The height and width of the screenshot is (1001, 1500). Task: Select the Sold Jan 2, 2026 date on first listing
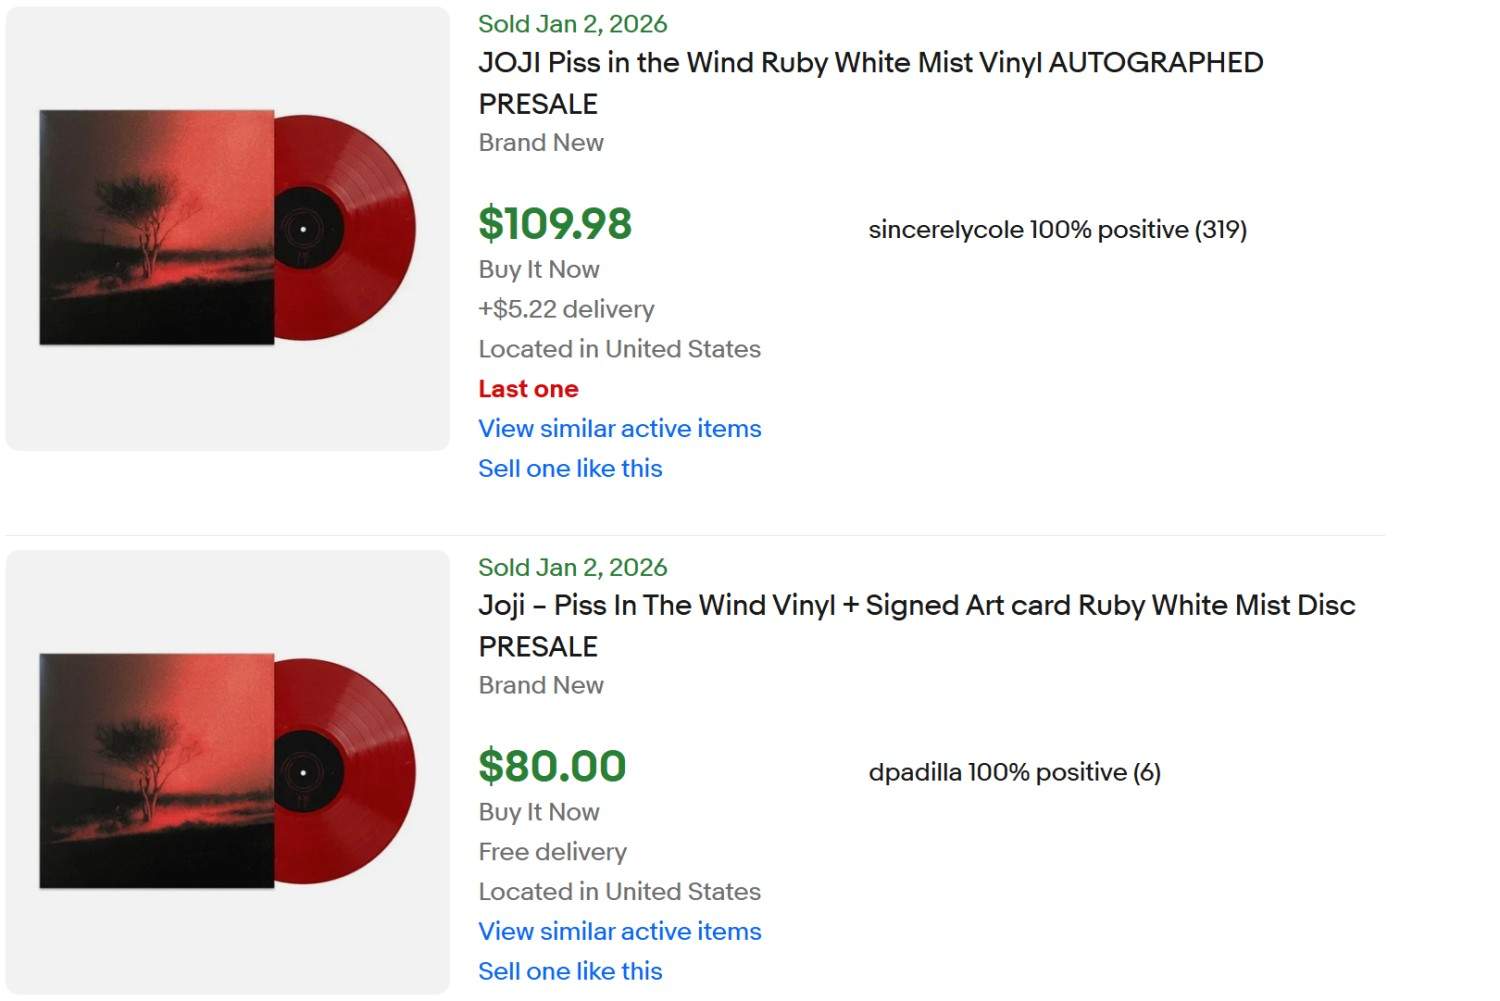tap(572, 23)
